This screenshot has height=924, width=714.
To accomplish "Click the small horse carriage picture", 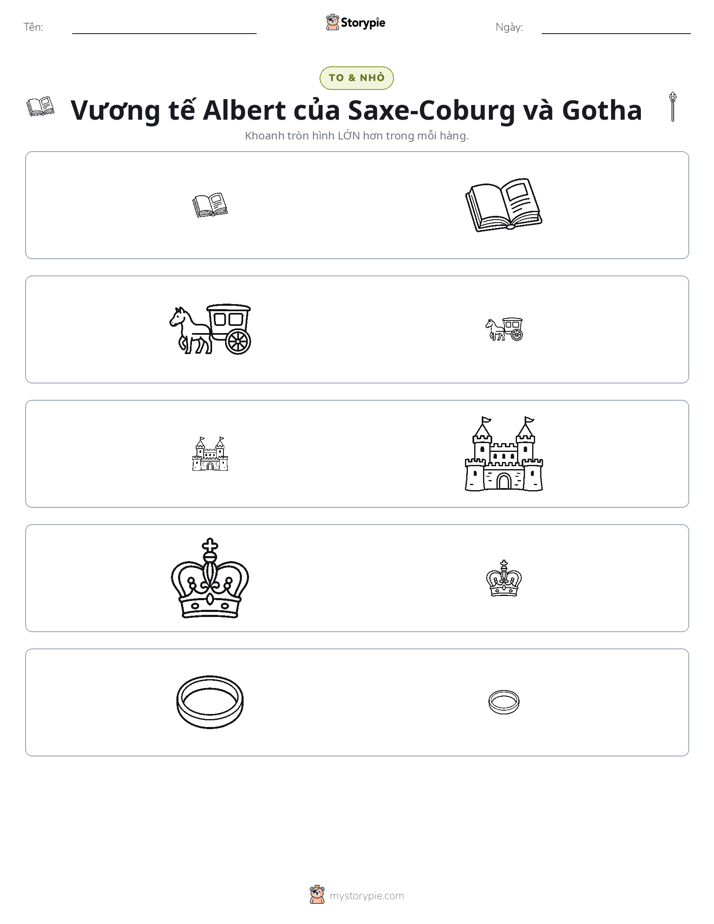I will pos(504,329).
